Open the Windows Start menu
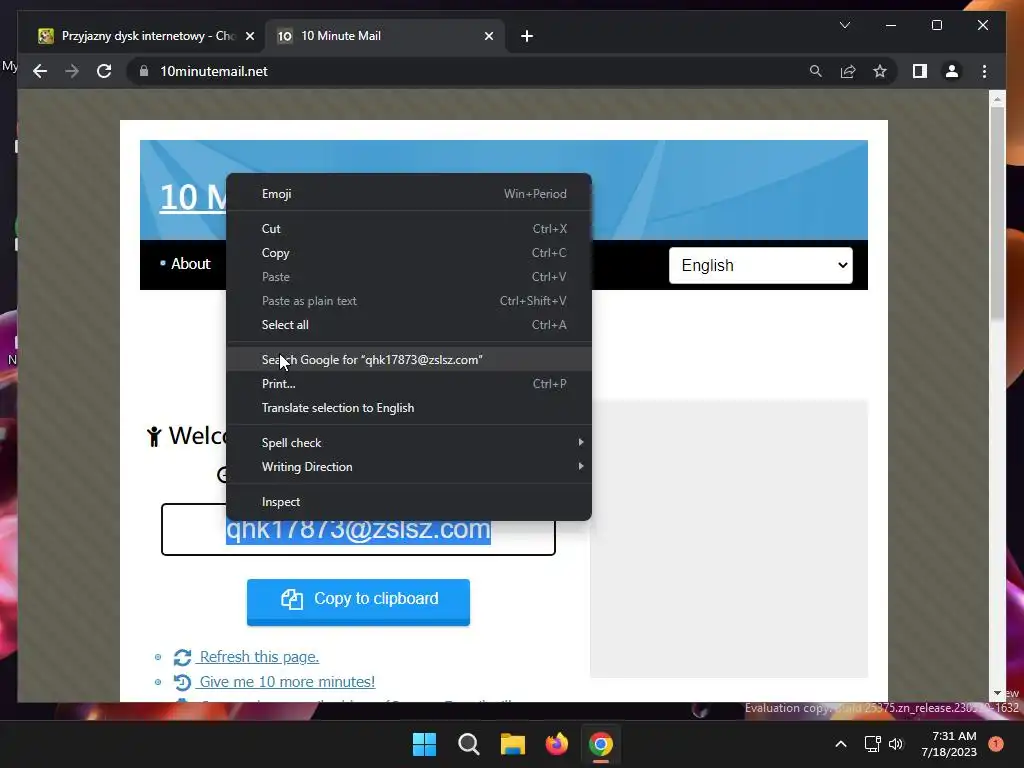1024x768 pixels. coord(424,744)
